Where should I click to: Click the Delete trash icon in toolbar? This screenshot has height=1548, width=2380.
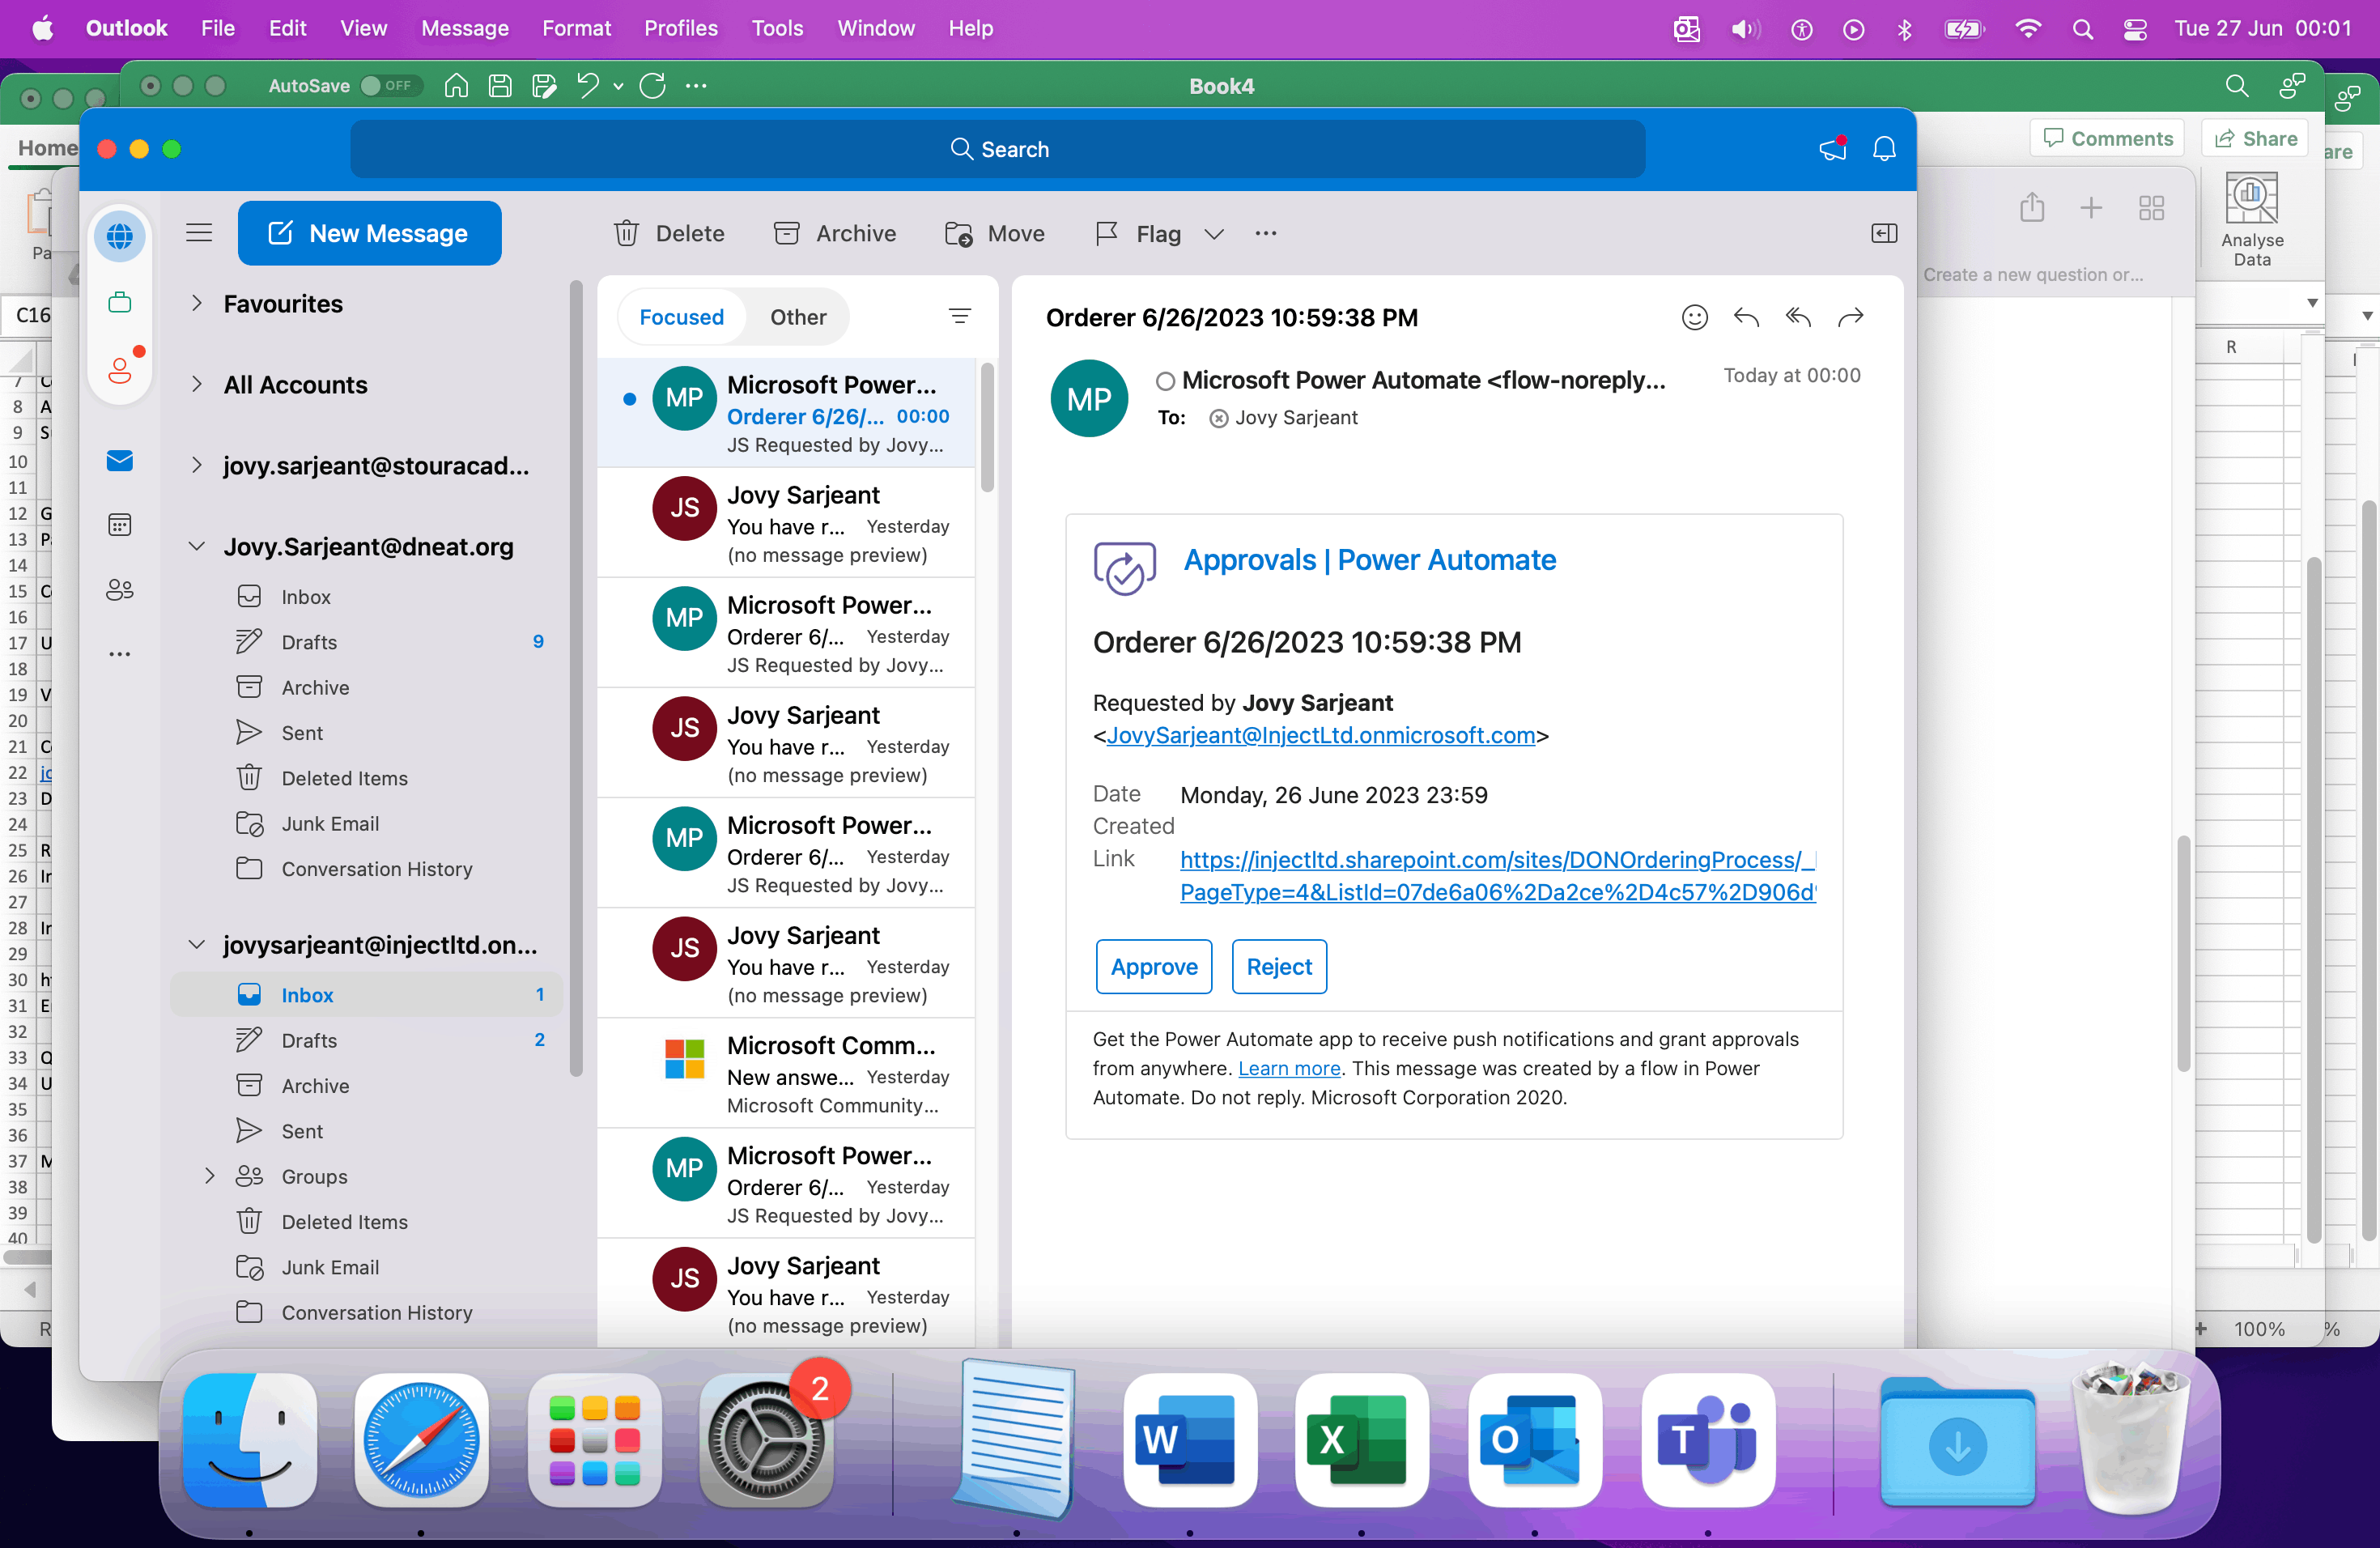click(x=626, y=233)
